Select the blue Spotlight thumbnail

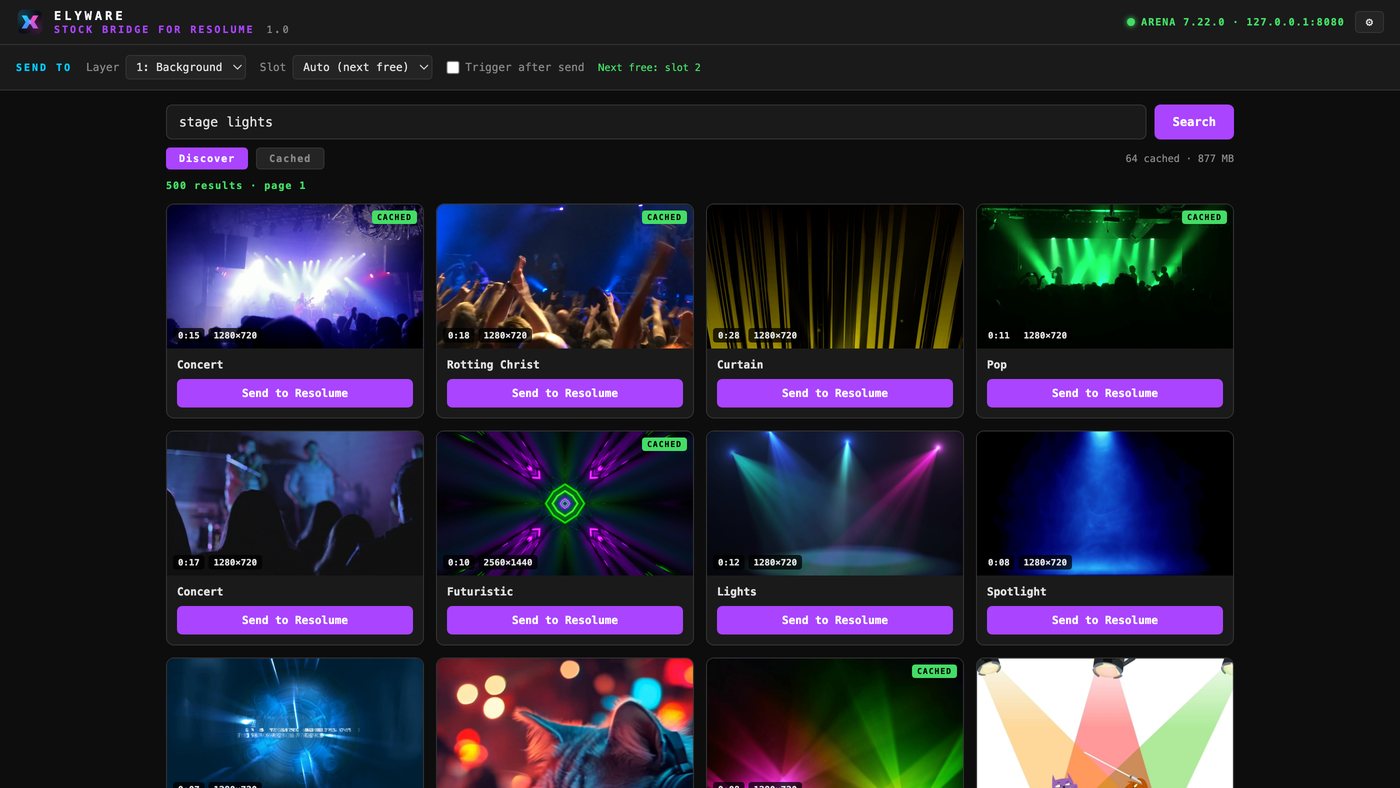tap(1105, 504)
